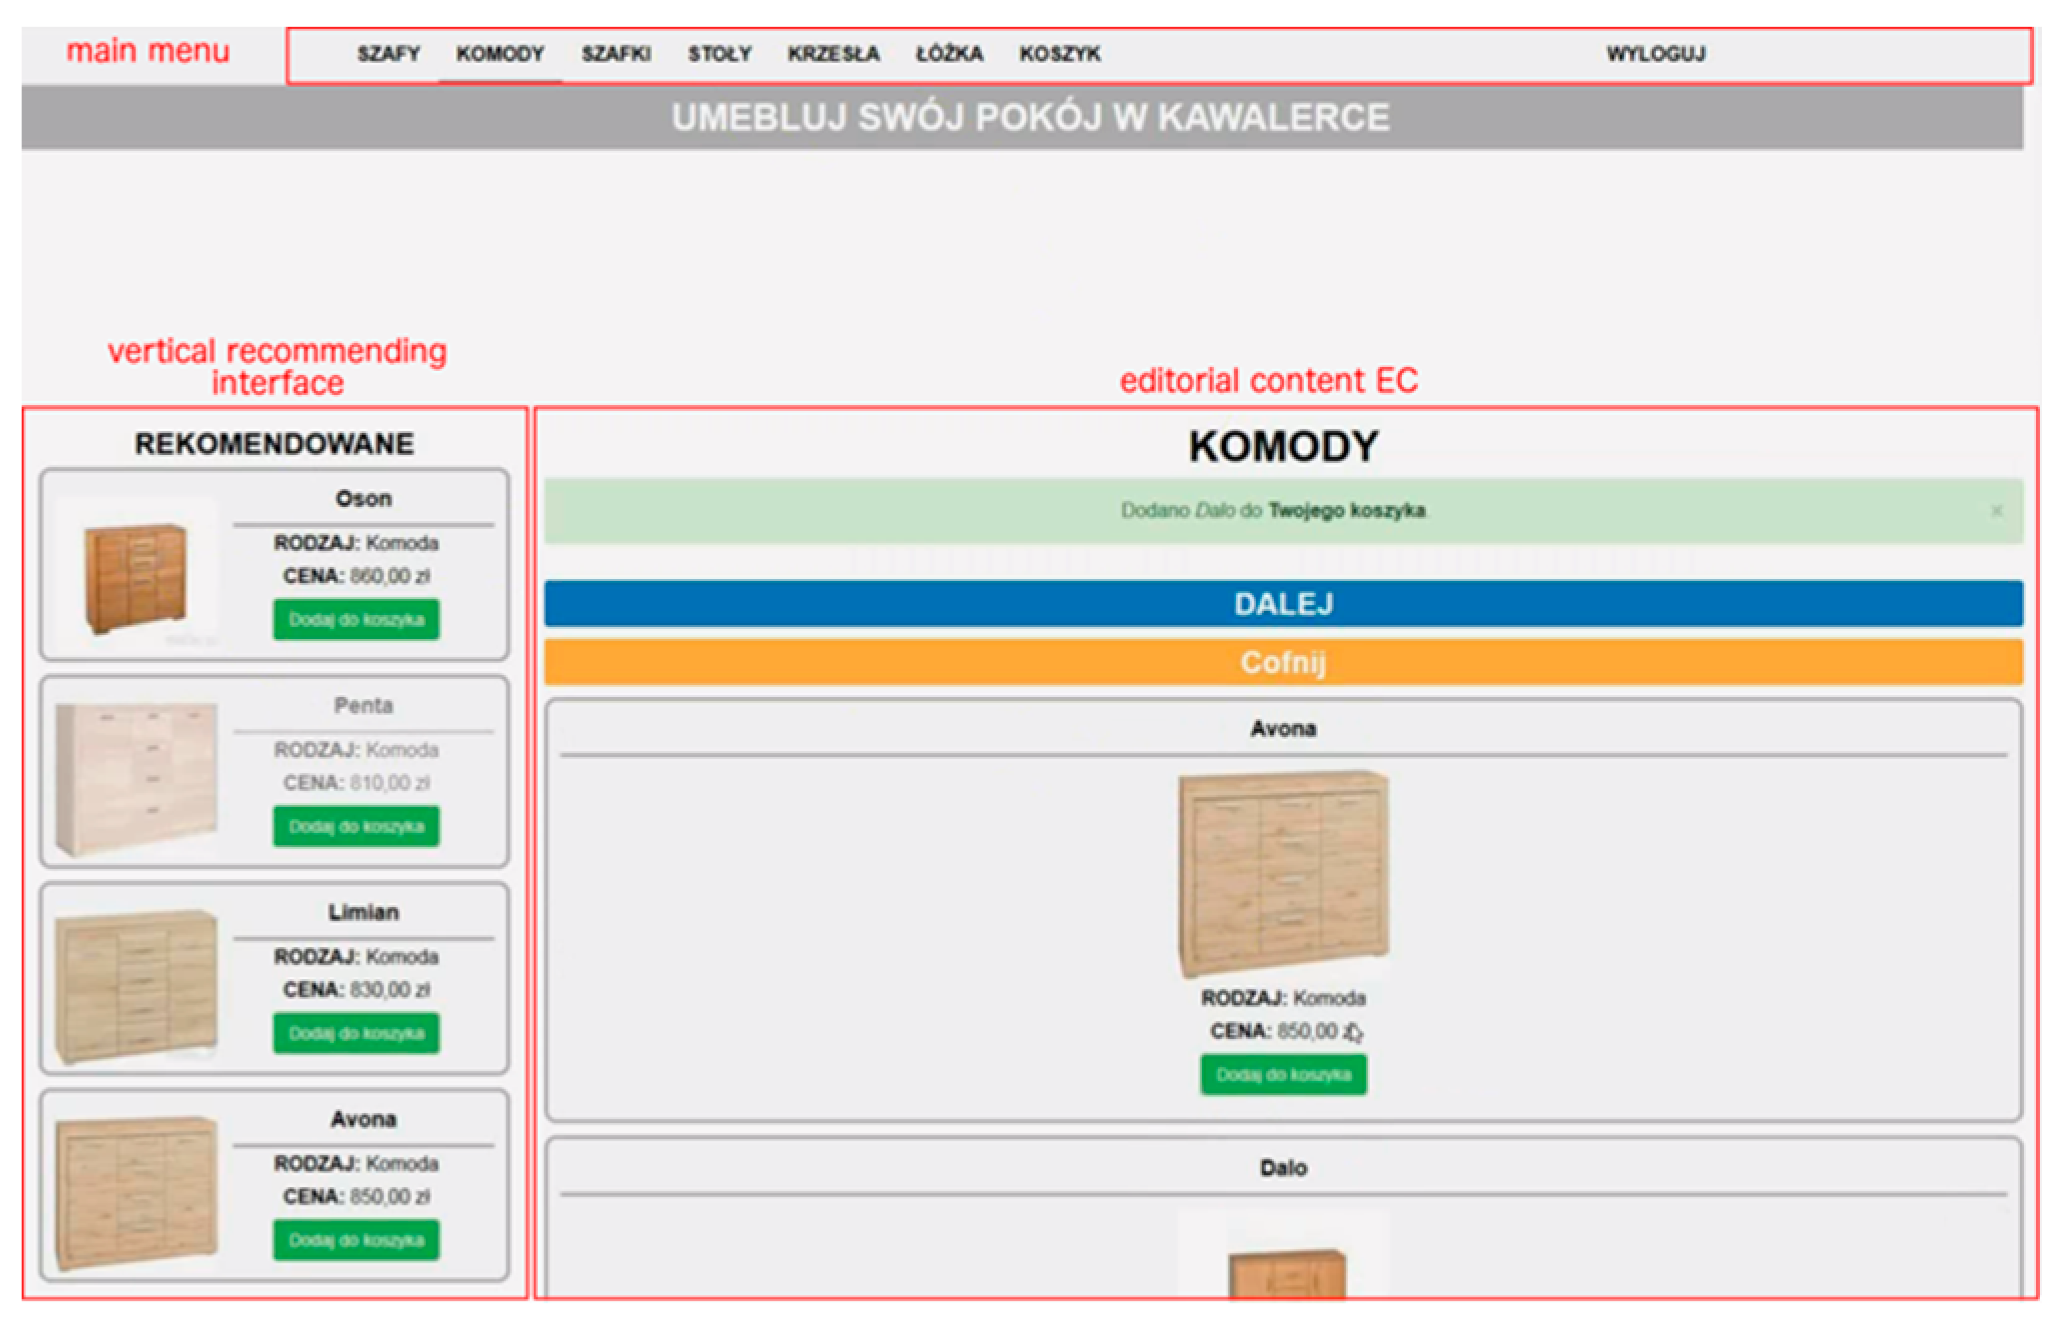Navigate to the KRZESŁA category
The width and height of the screenshot is (2068, 1334).
click(833, 54)
